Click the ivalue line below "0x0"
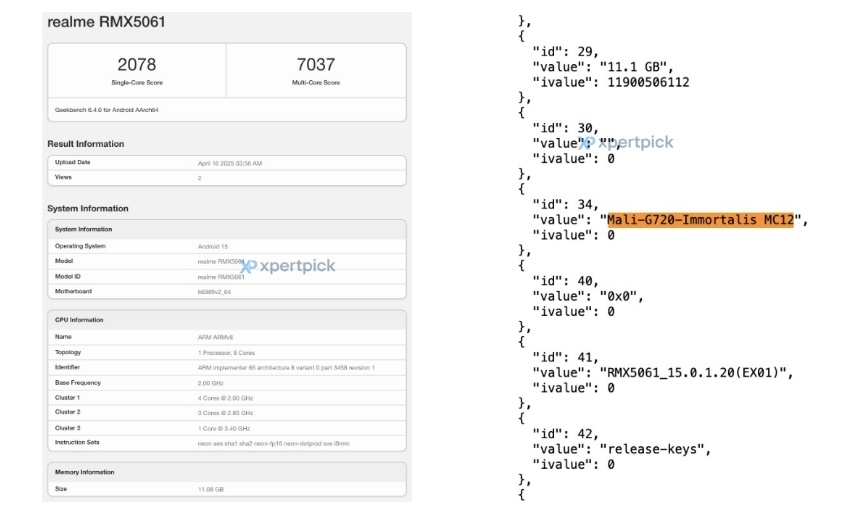The width and height of the screenshot is (867, 507). tap(573, 312)
